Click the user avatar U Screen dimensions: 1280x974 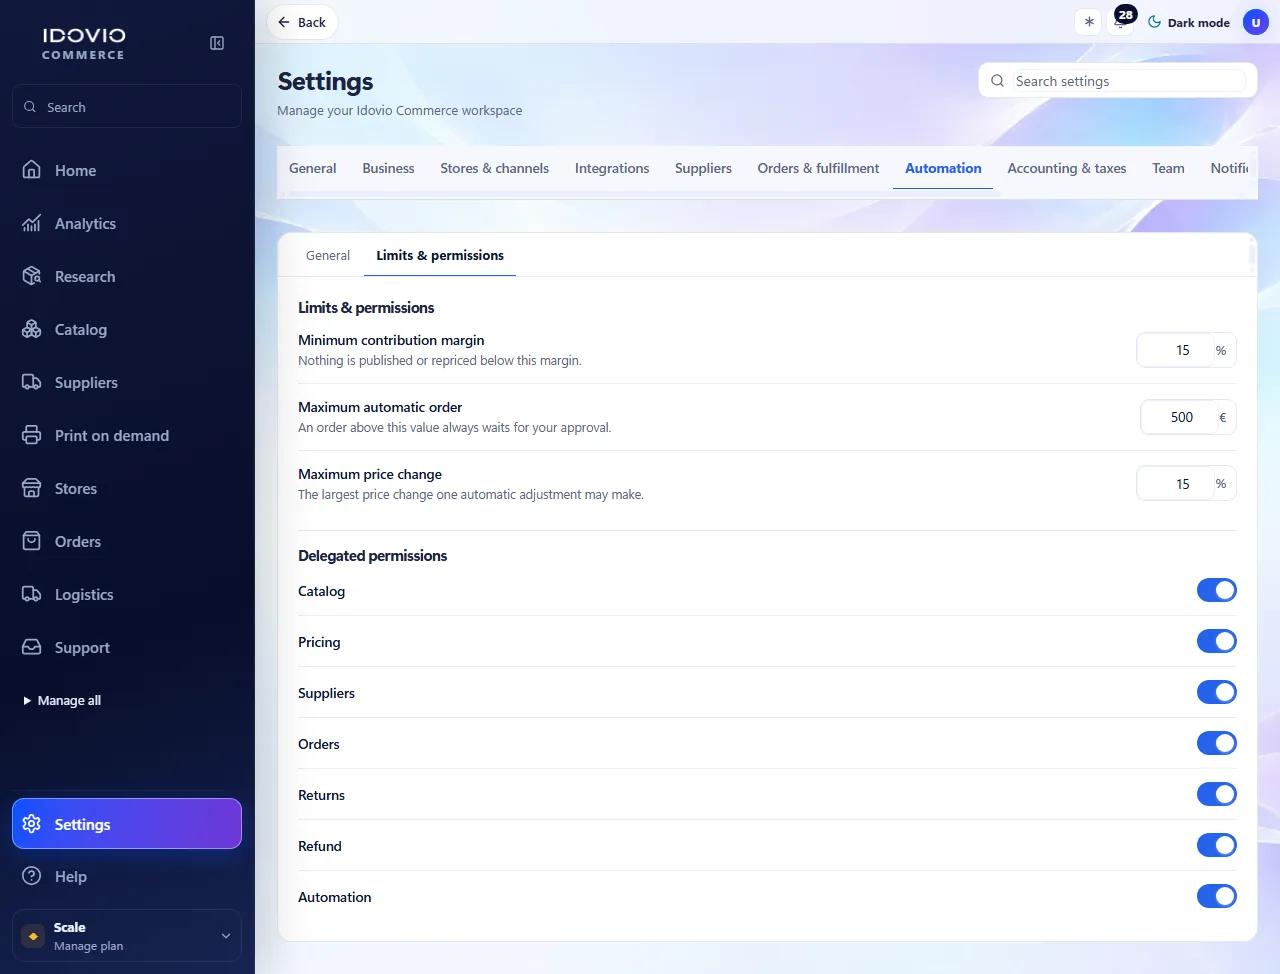pos(1256,22)
